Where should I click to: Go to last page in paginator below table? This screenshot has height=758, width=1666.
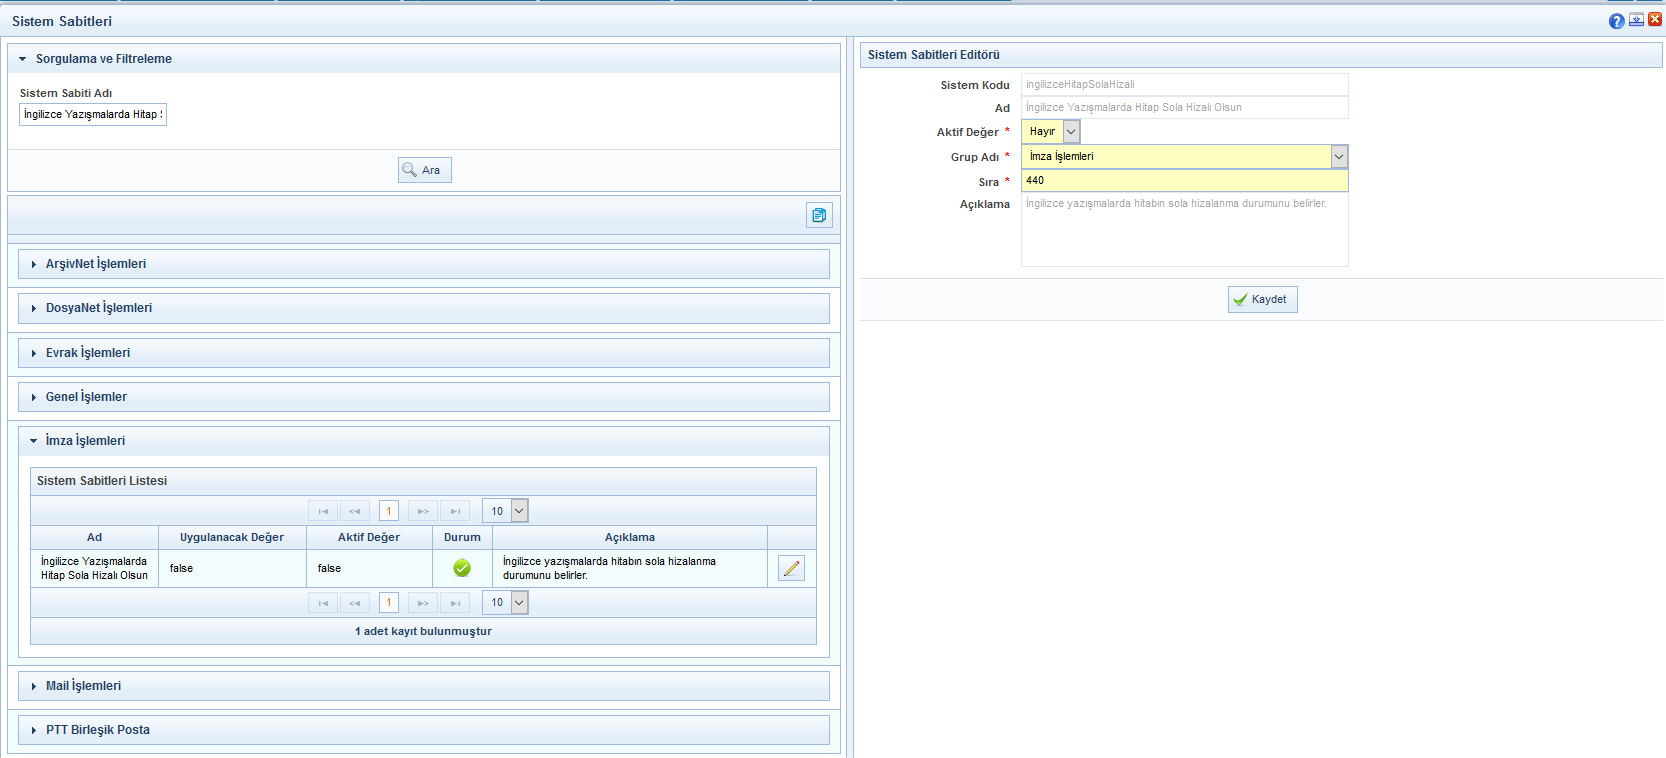click(455, 603)
